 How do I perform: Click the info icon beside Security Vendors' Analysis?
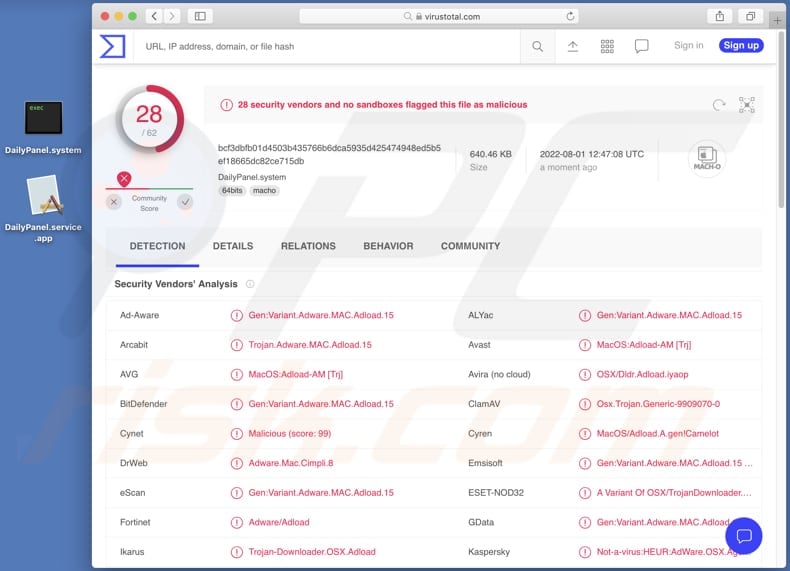click(x=250, y=284)
